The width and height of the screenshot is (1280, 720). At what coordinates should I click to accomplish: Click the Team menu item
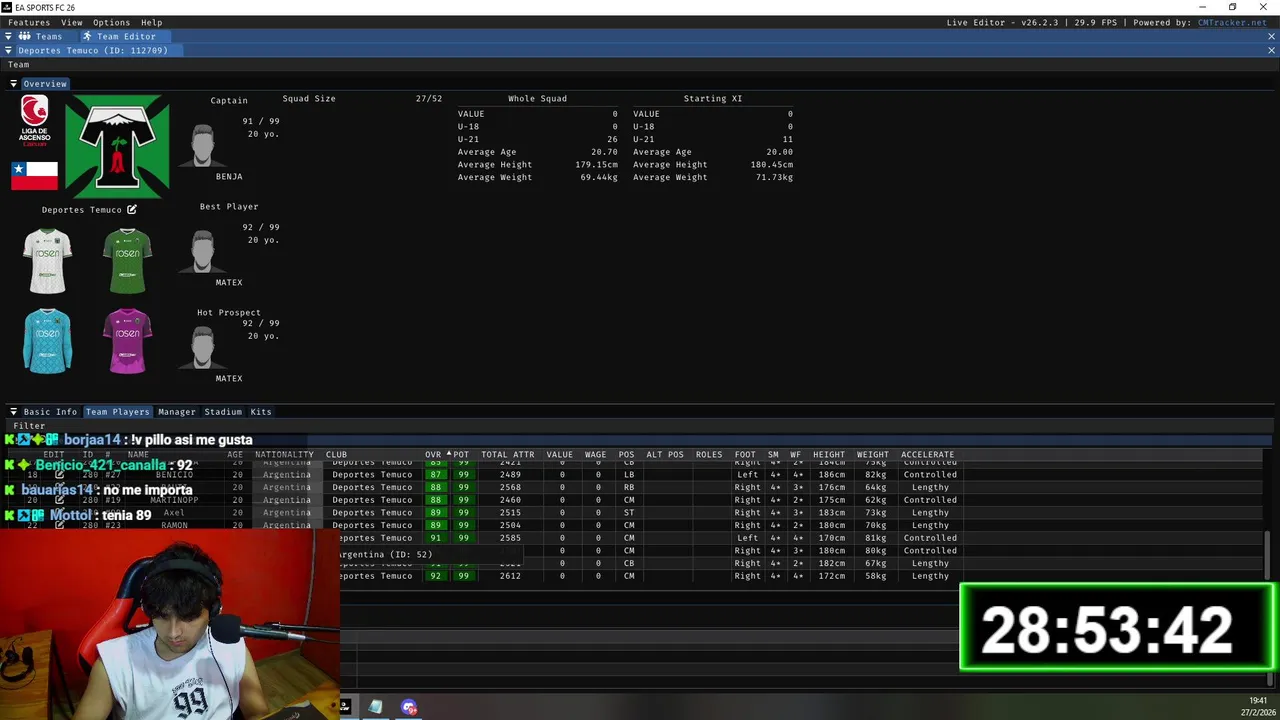pyautogui.click(x=19, y=65)
